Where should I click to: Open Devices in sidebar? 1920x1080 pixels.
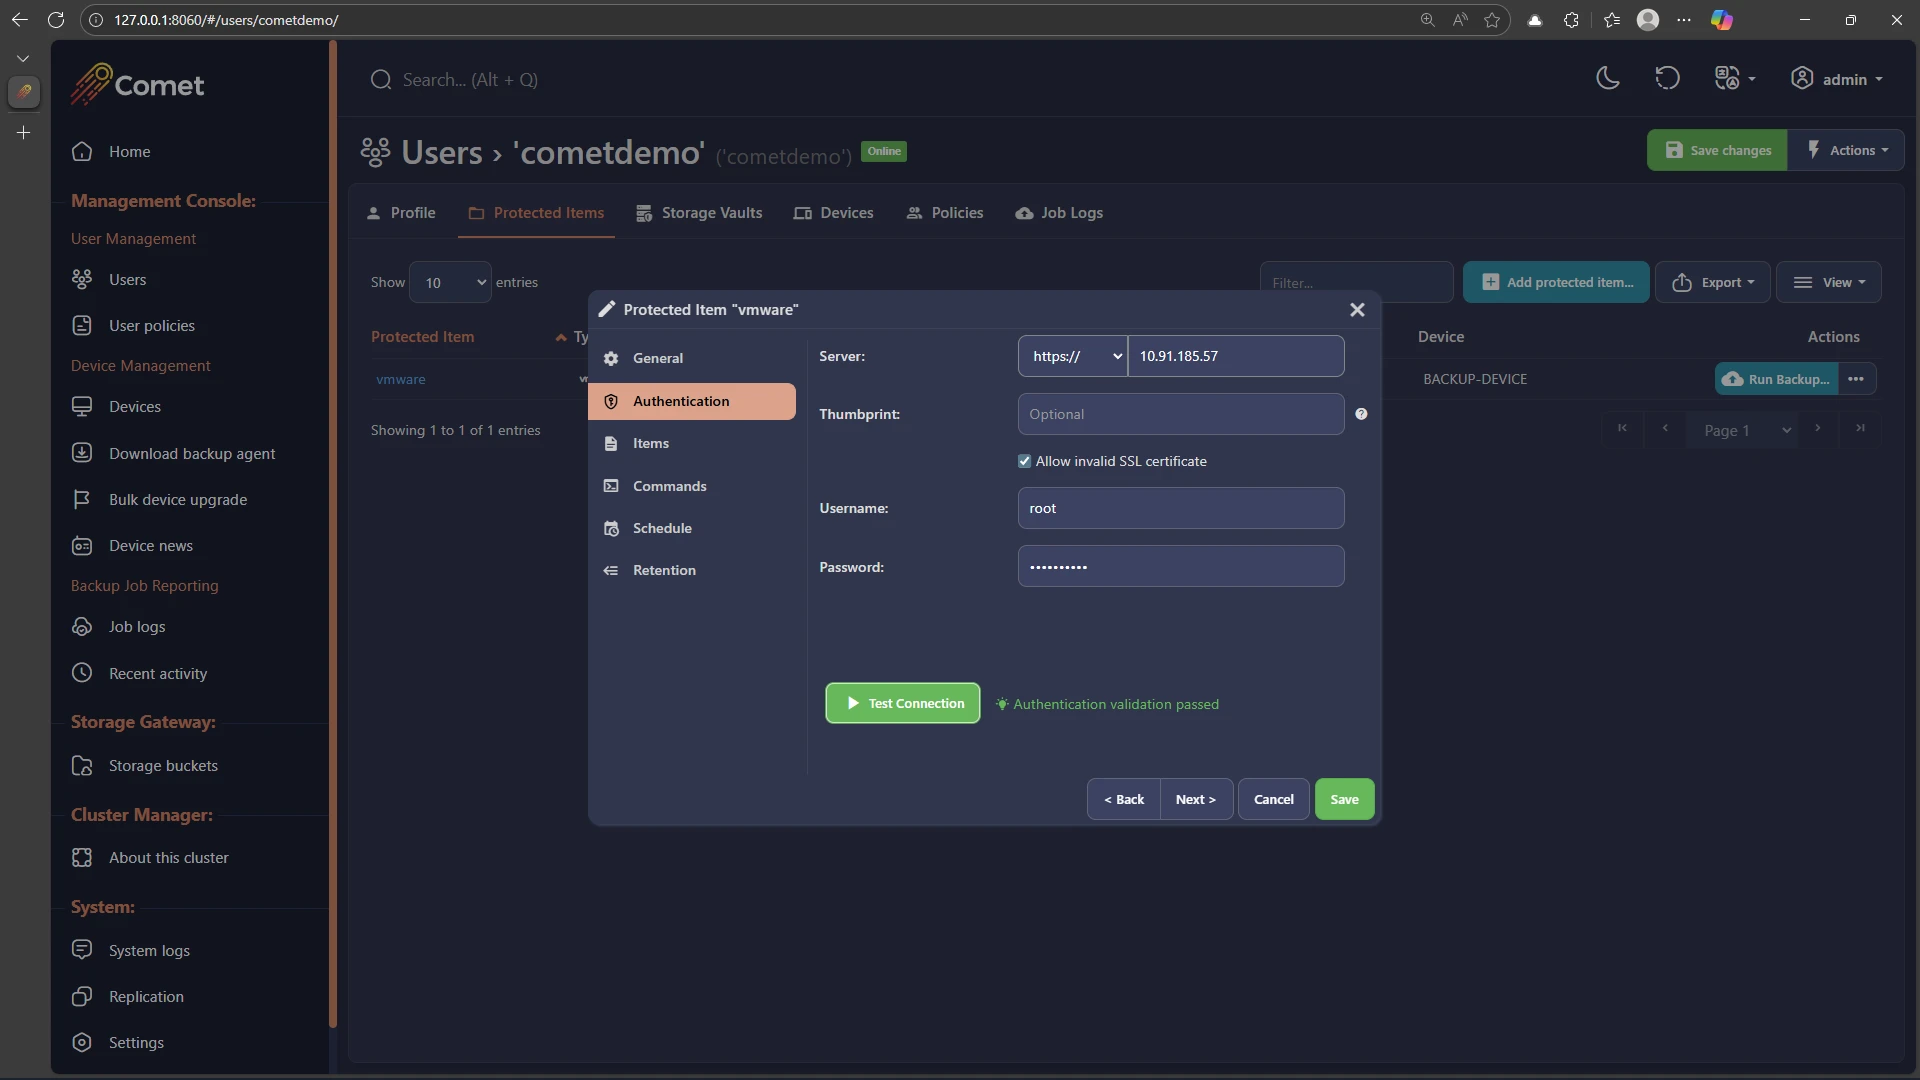coord(134,407)
